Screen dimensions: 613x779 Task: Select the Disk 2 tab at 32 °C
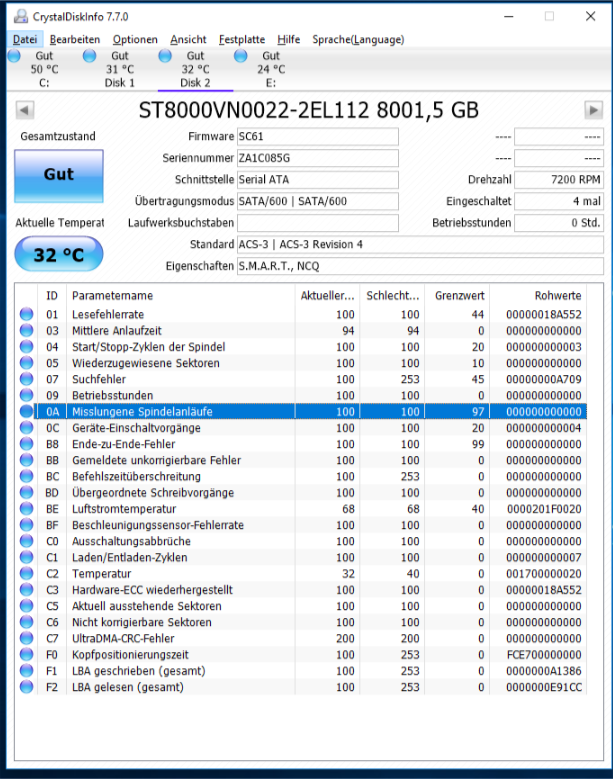tap(195, 69)
